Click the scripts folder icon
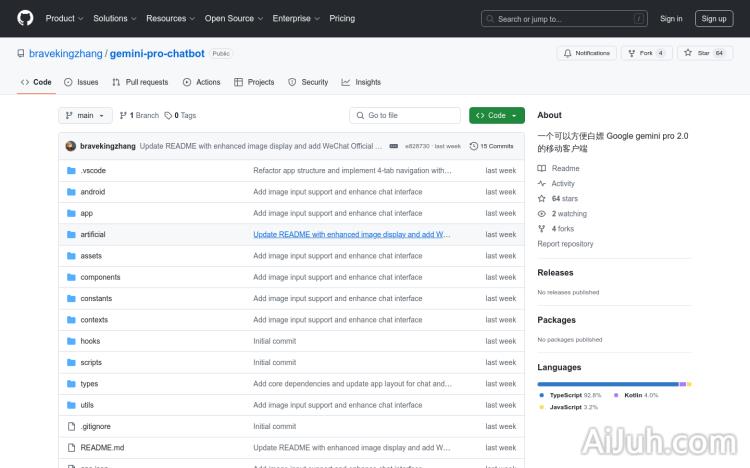The height and width of the screenshot is (468, 750). click(71, 362)
